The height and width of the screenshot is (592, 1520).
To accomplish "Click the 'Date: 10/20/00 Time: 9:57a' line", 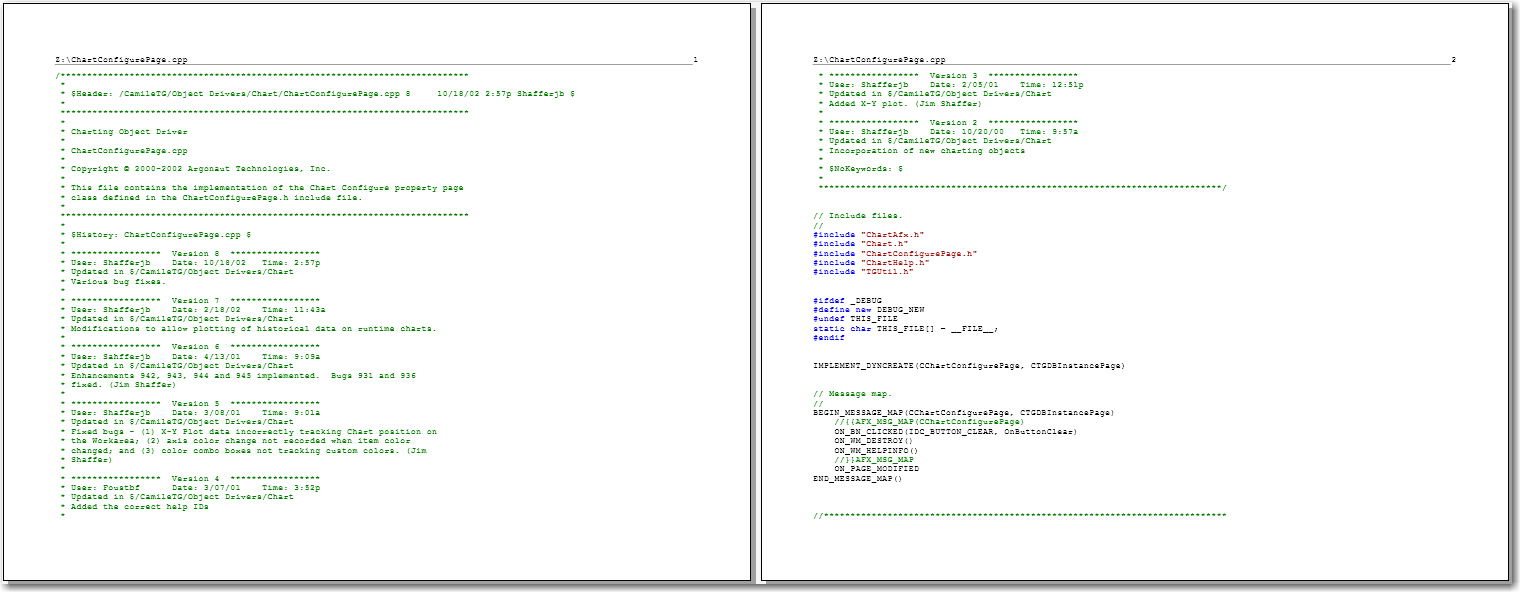I will (x=948, y=131).
